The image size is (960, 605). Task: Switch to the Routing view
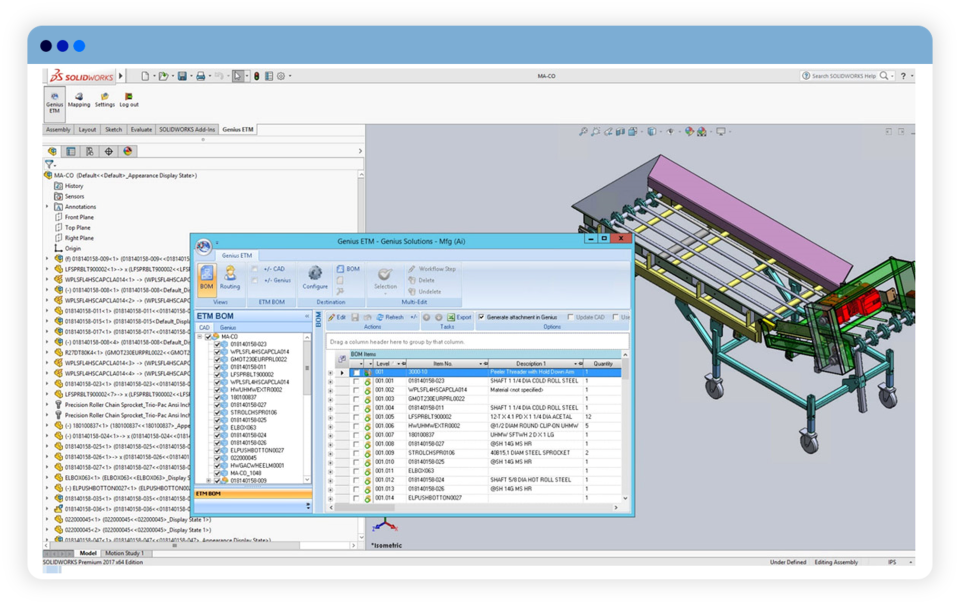pos(230,277)
